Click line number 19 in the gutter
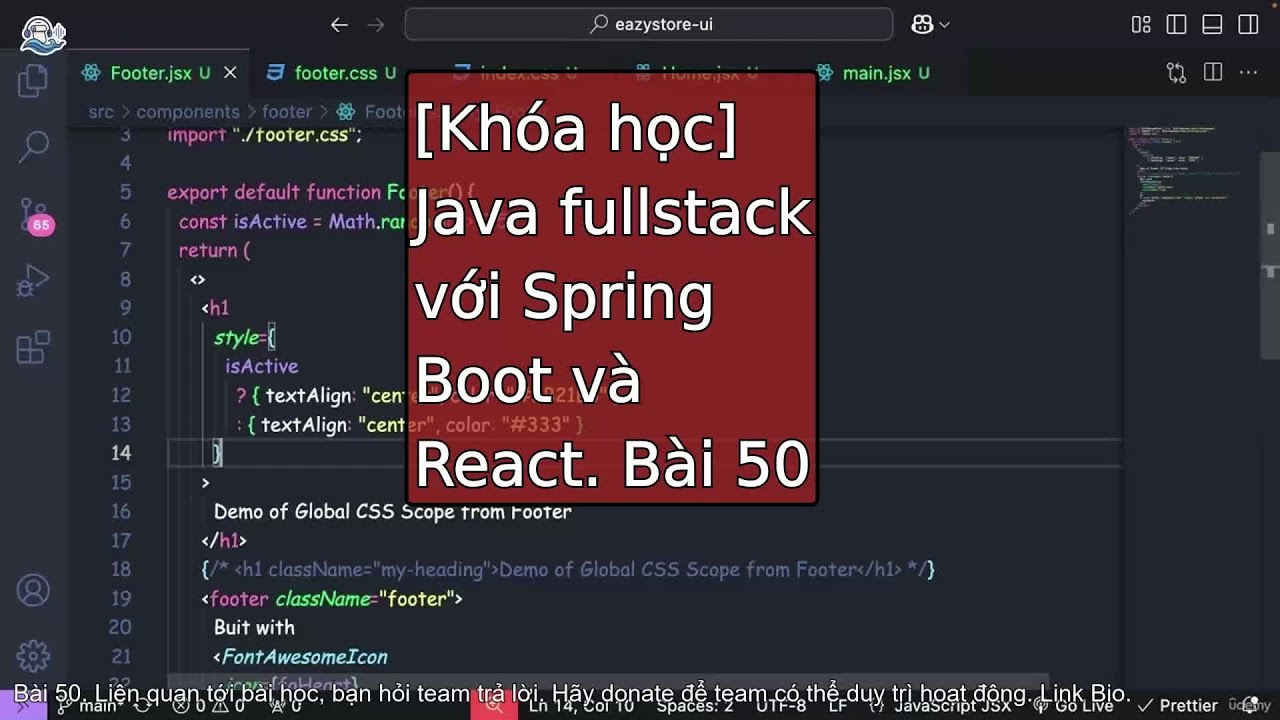 pos(120,599)
